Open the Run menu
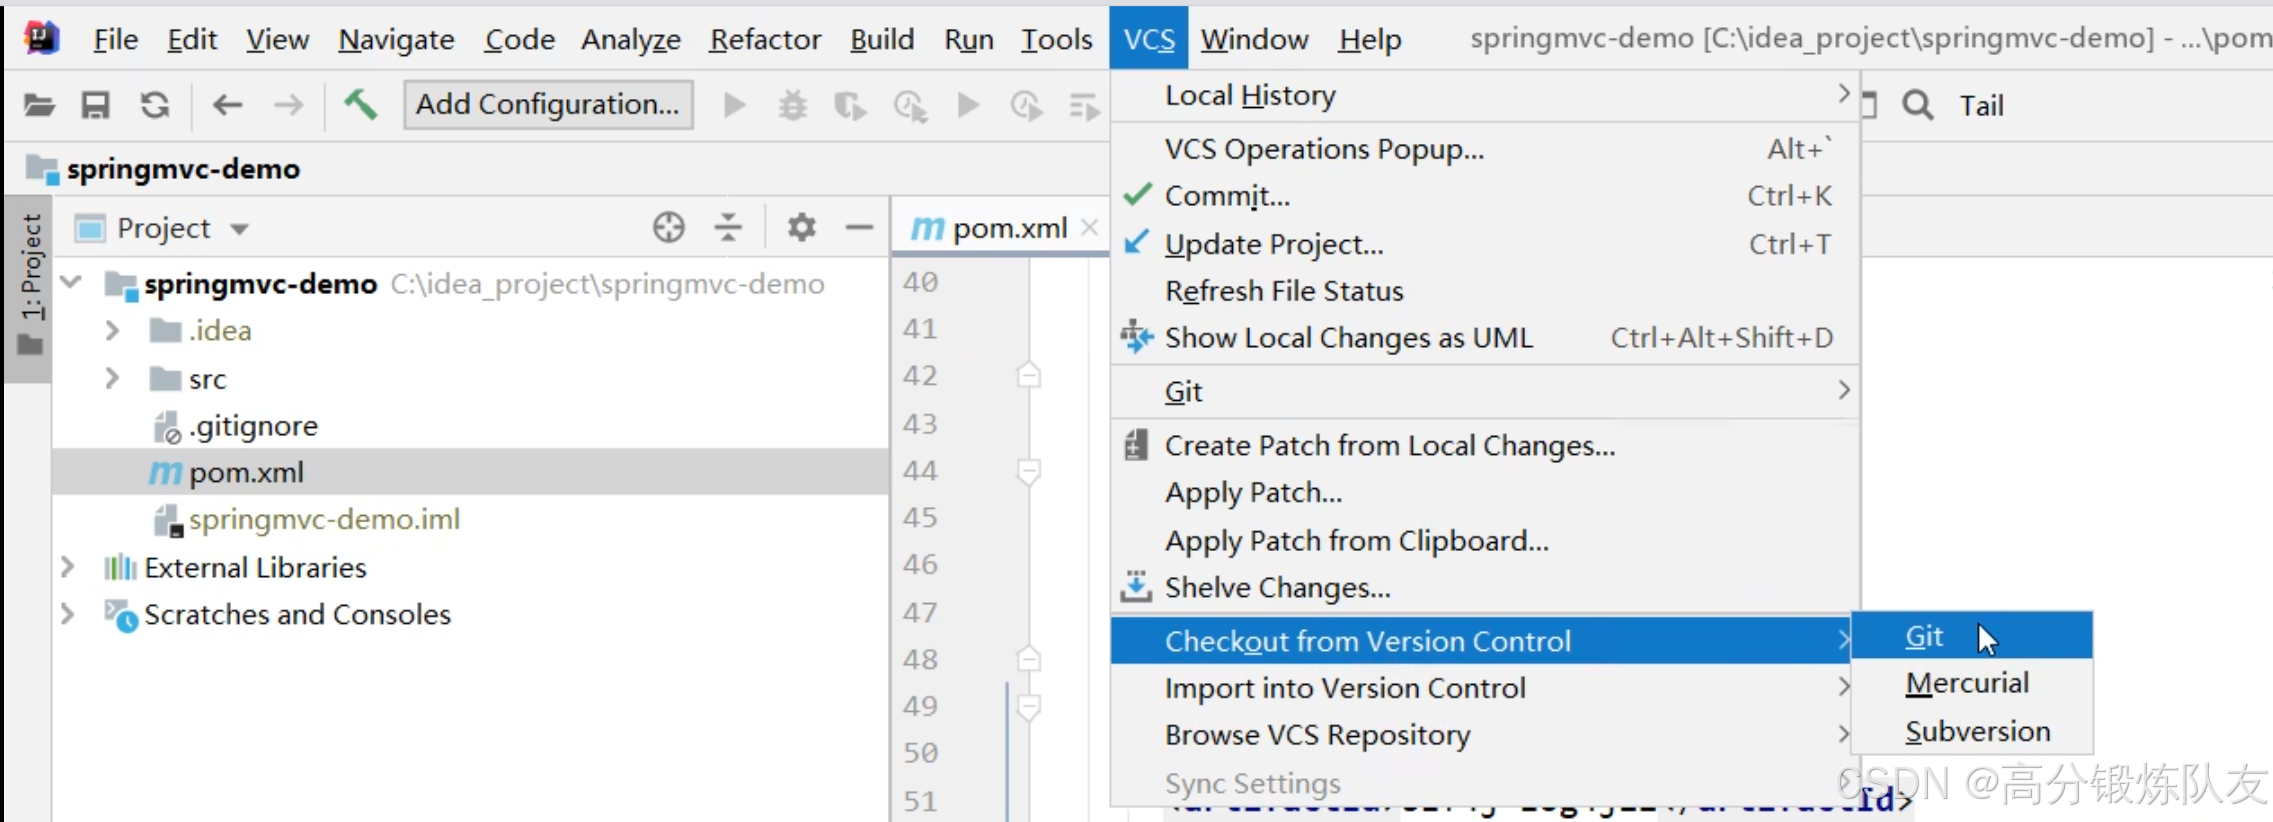This screenshot has height=822, width=2273. [x=968, y=39]
